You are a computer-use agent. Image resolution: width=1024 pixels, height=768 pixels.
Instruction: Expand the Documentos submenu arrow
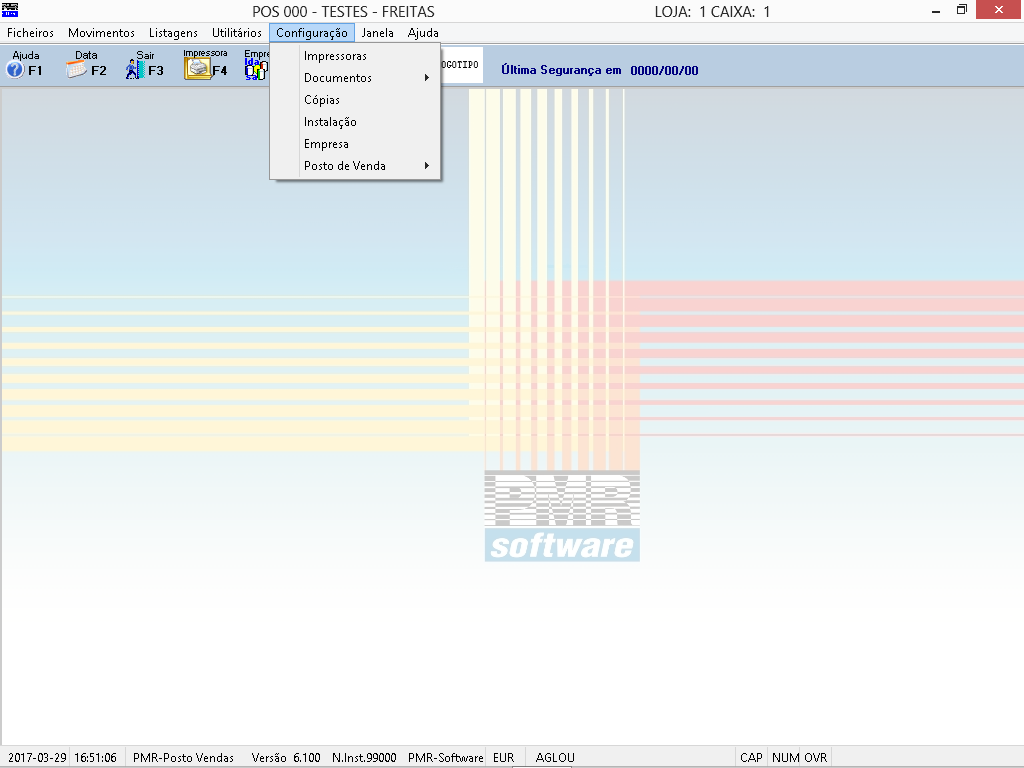point(427,78)
